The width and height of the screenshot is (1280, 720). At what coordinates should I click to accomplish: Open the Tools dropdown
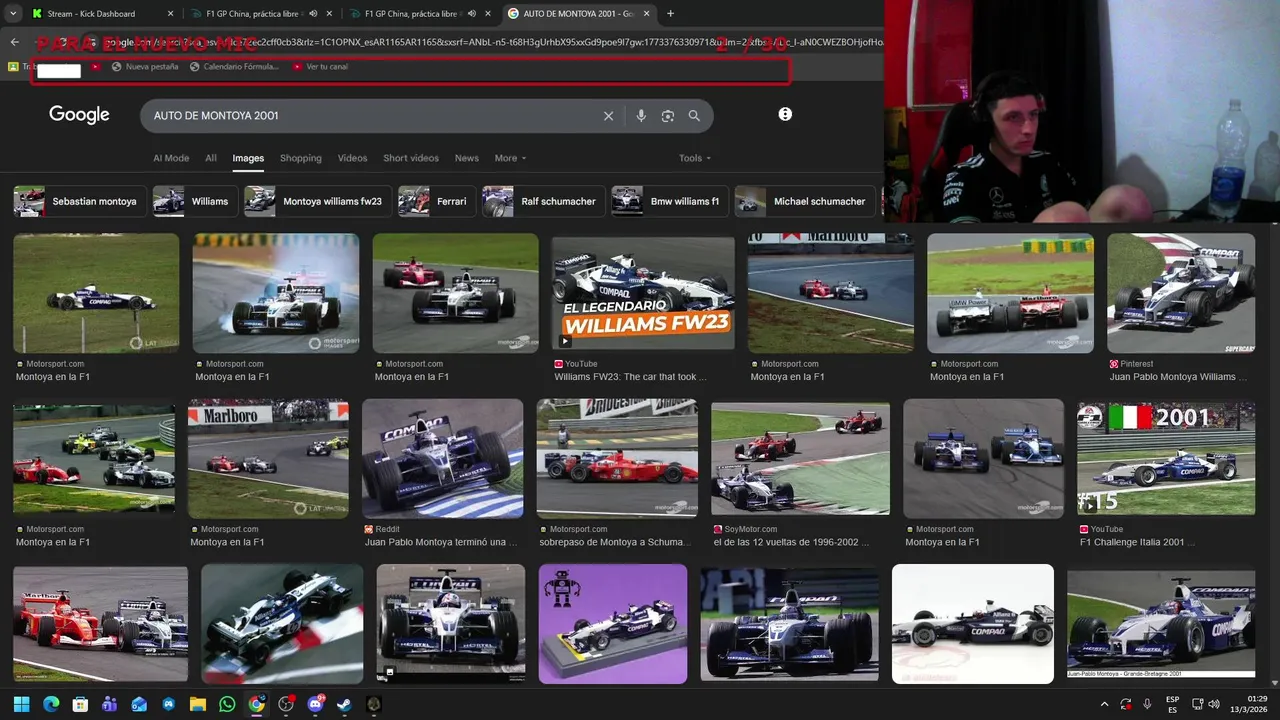695,158
